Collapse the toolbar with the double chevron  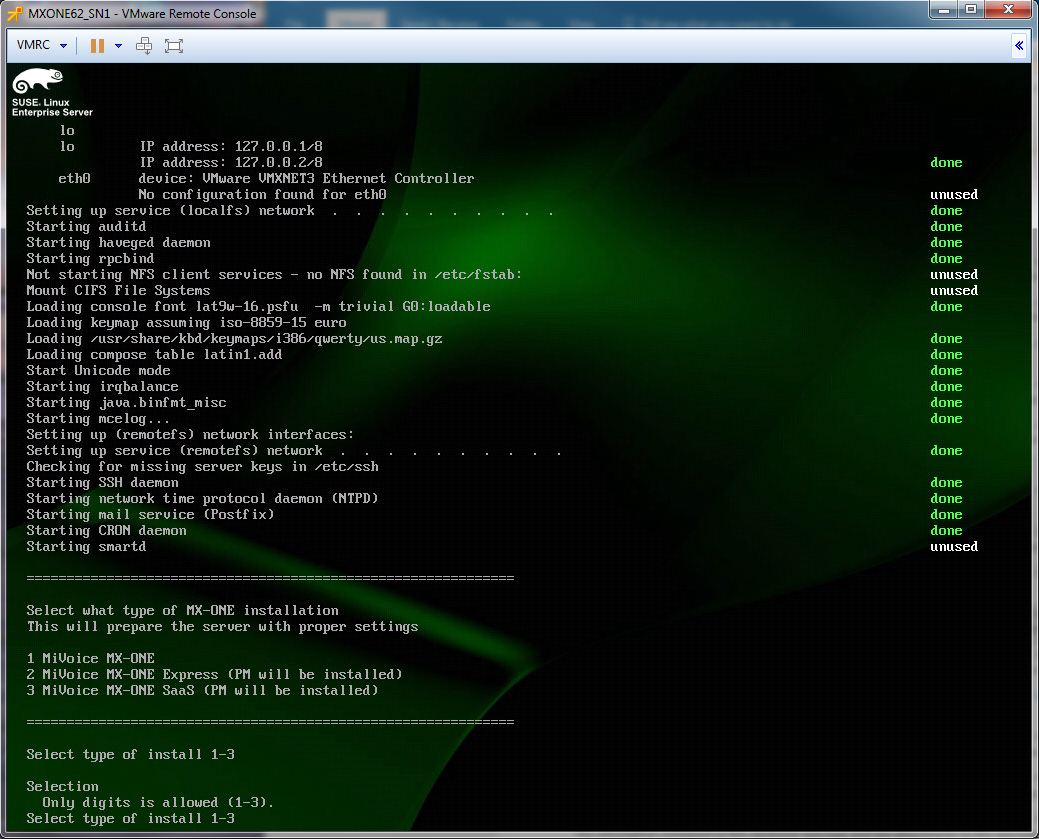click(1018, 46)
